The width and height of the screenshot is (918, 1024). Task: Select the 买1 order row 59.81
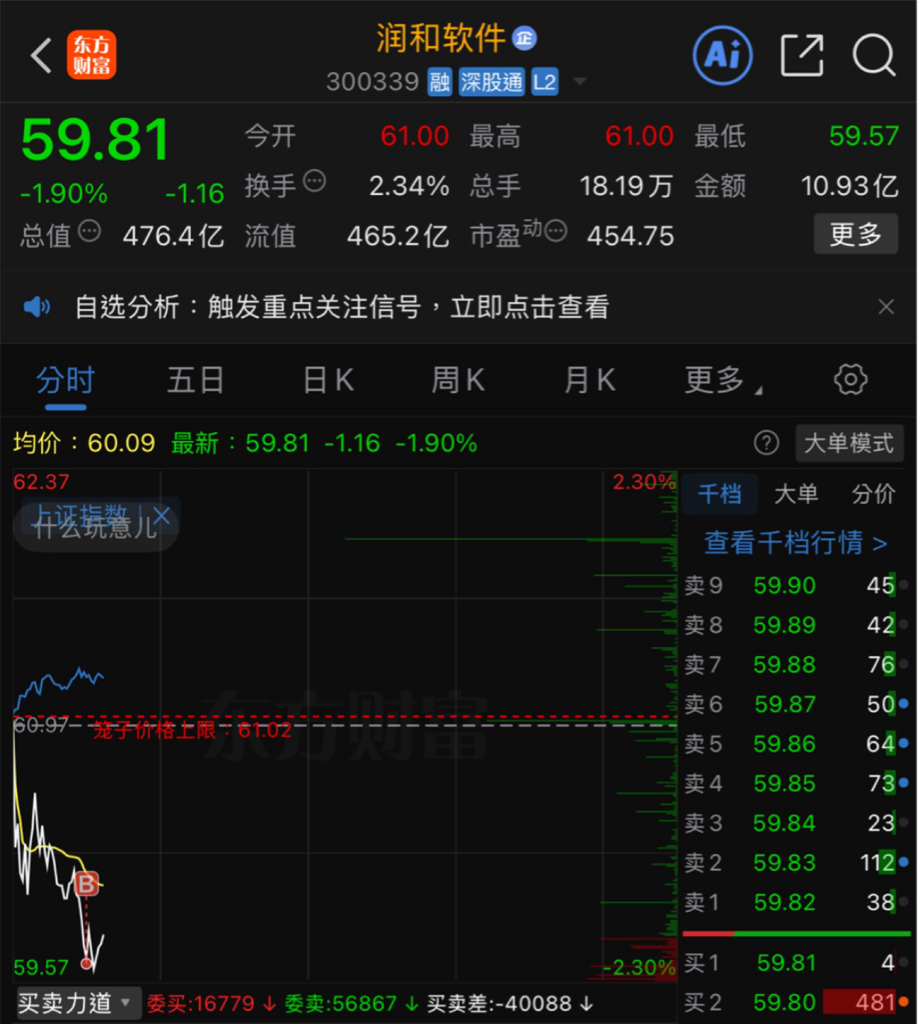coord(796,963)
